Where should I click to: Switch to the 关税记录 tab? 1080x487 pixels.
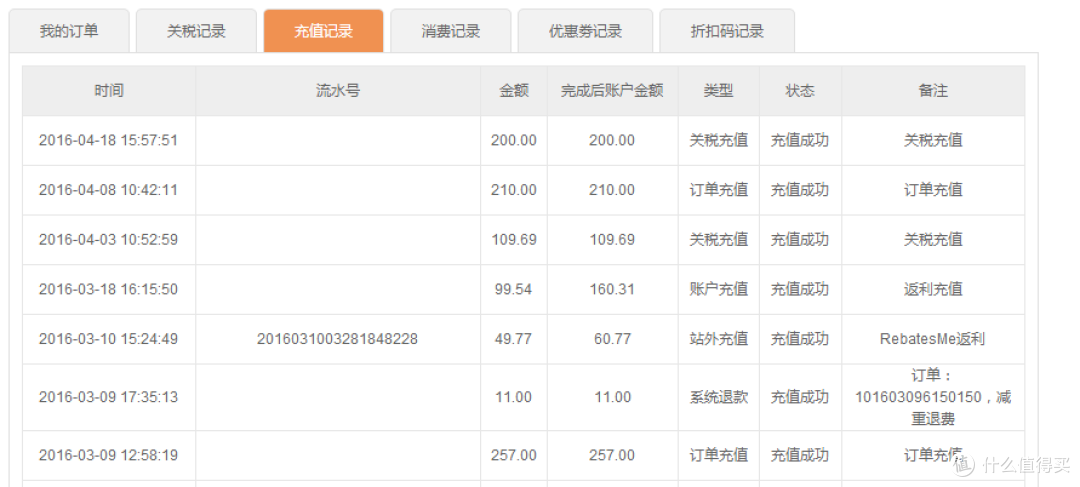pos(196,31)
